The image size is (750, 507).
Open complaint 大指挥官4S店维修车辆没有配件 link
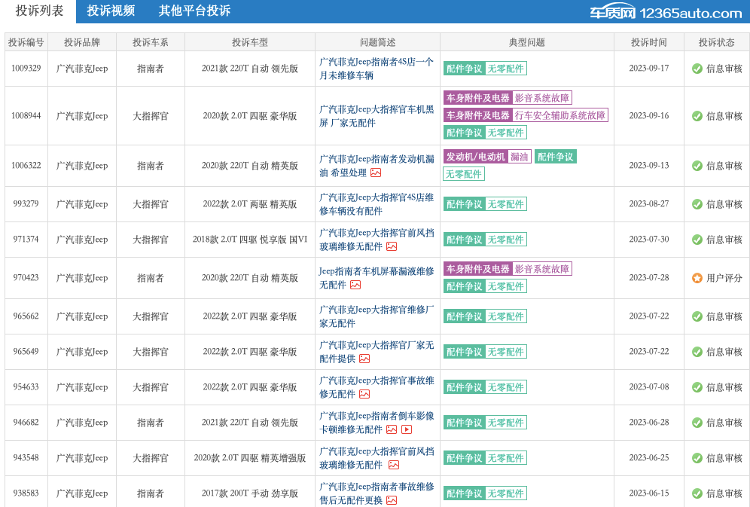[x=376, y=204]
